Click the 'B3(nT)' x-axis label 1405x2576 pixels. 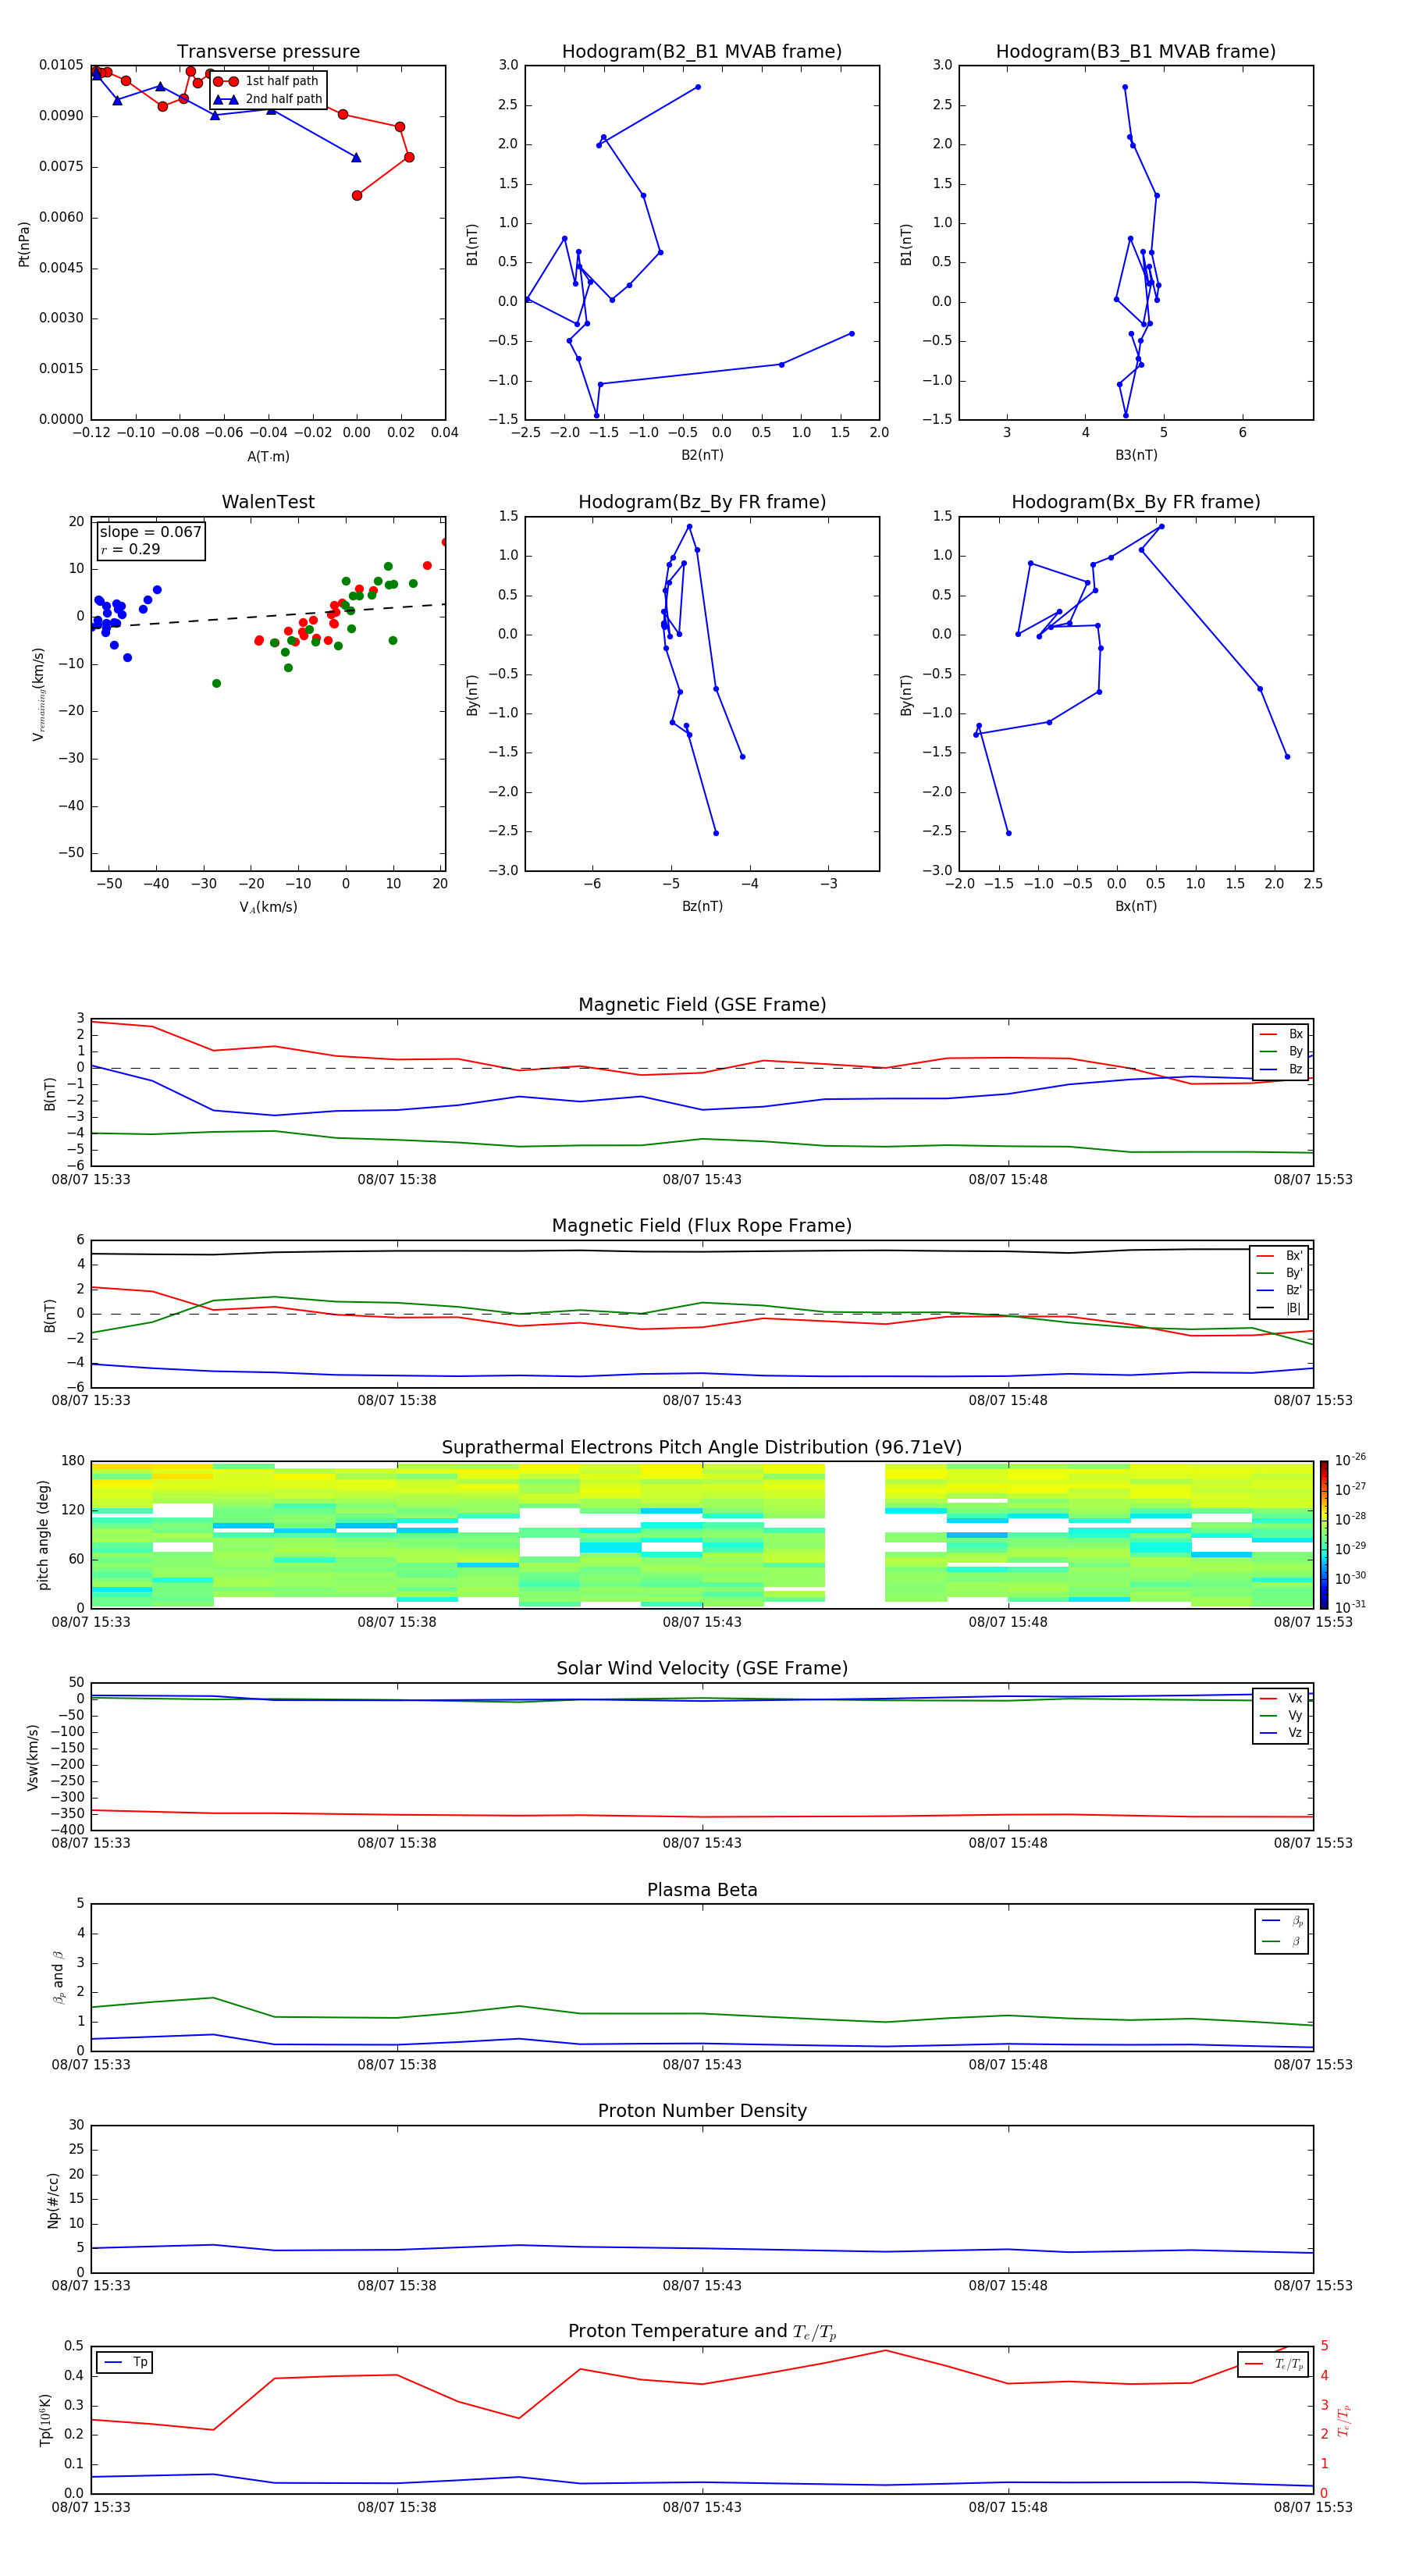pyautogui.click(x=1136, y=455)
